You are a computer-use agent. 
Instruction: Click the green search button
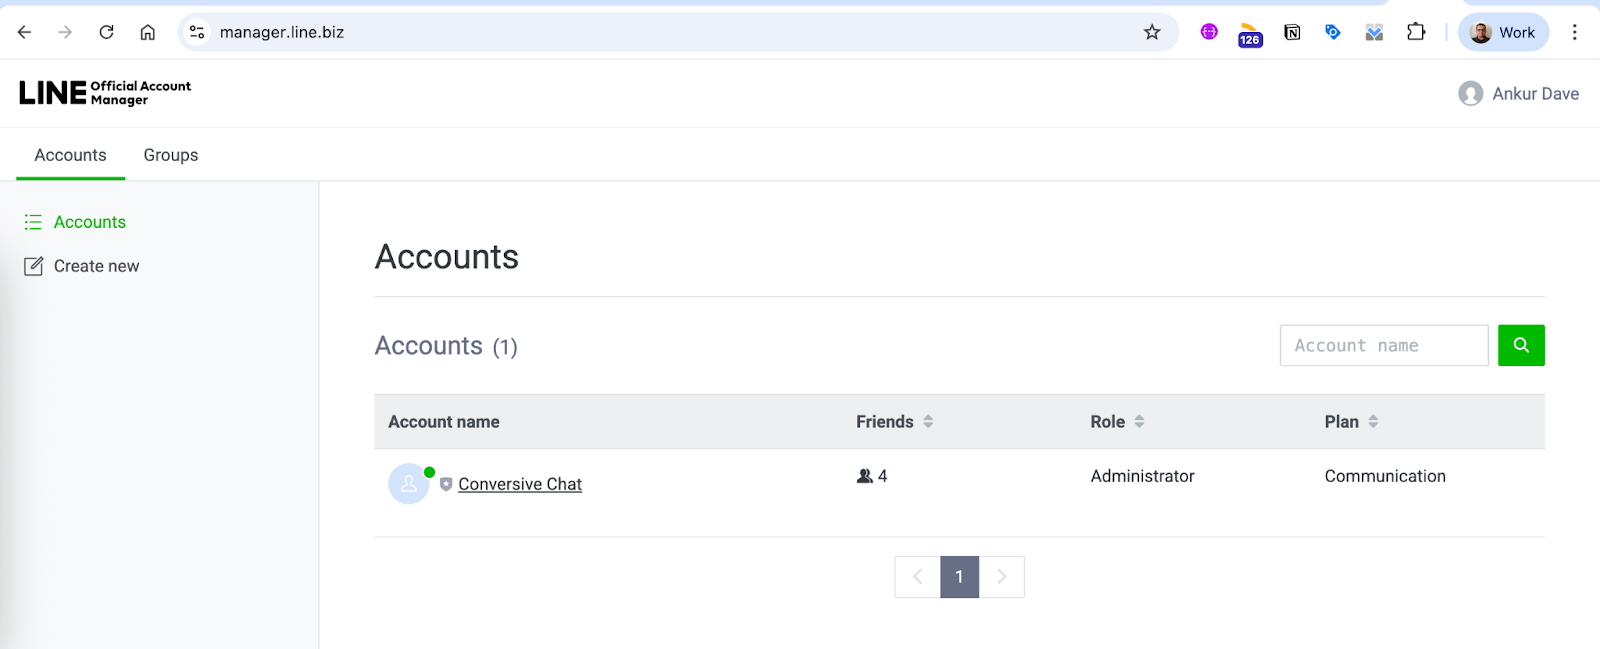point(1521,345)
